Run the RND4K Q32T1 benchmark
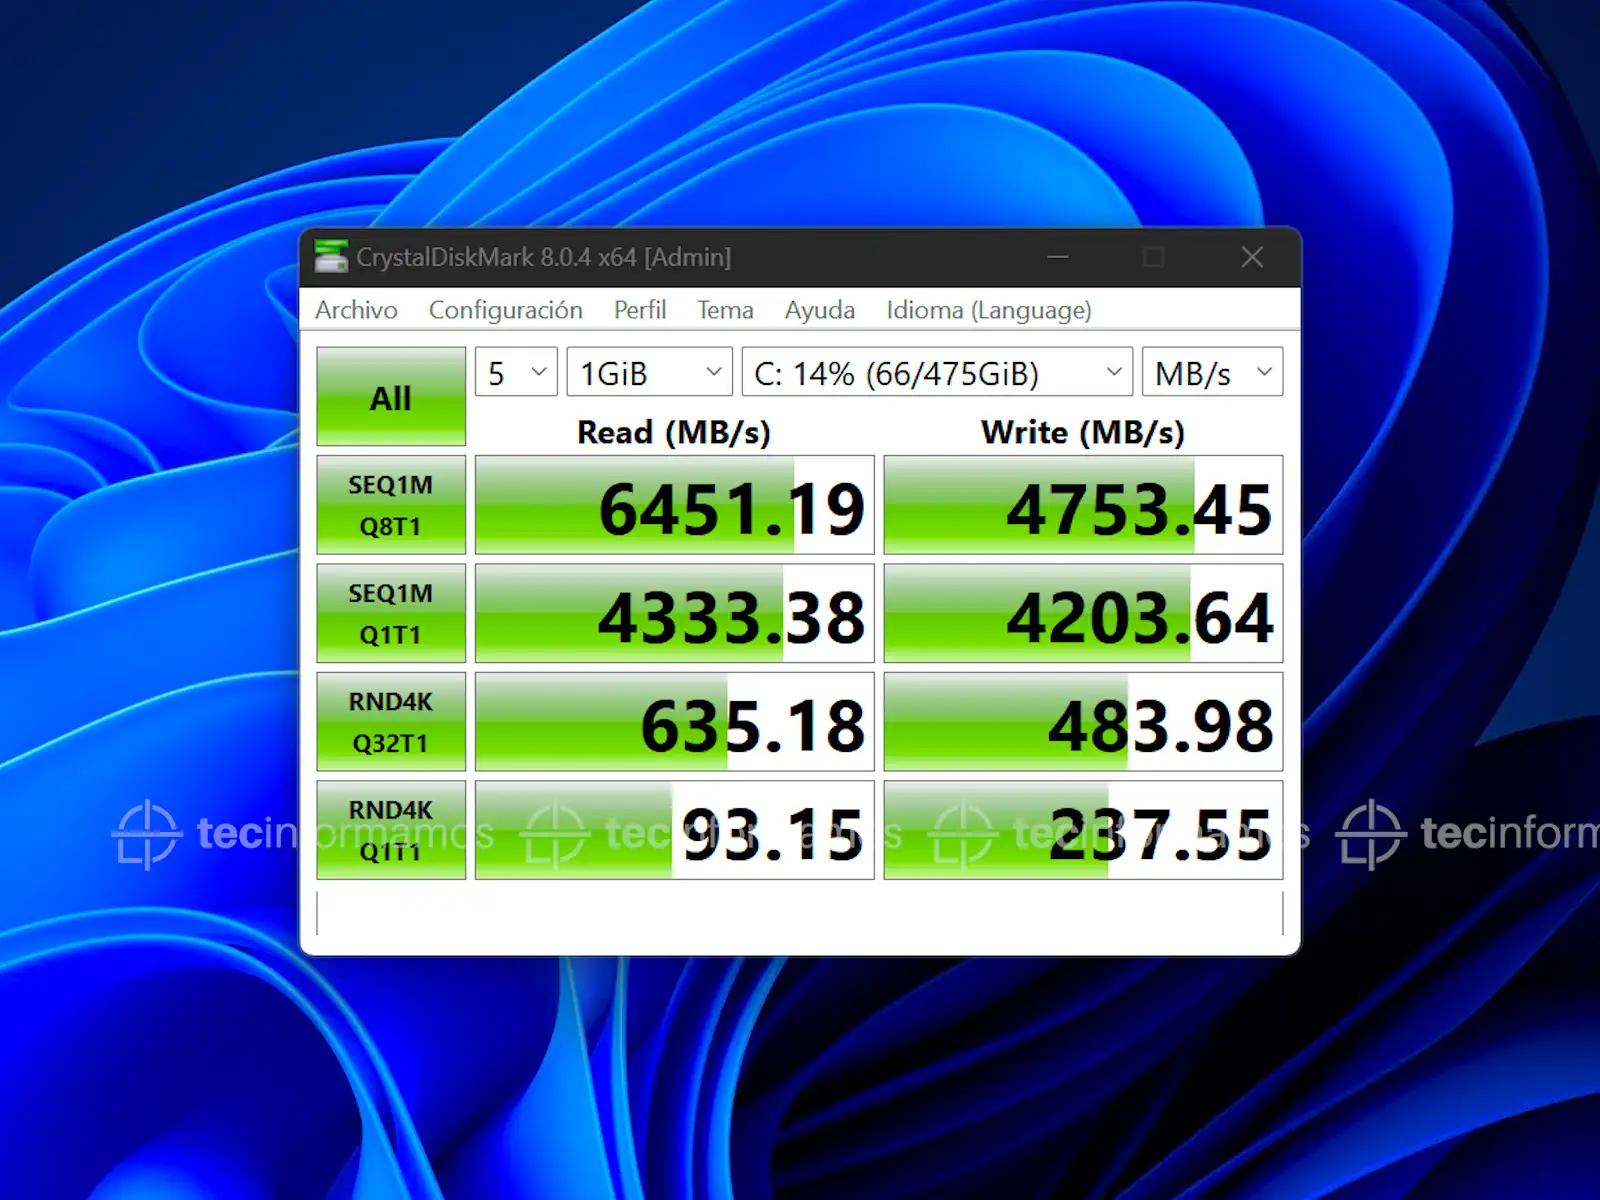The width and height of the screenshot is (1600, 1200). pyautogui.click(x=391, y=722)
